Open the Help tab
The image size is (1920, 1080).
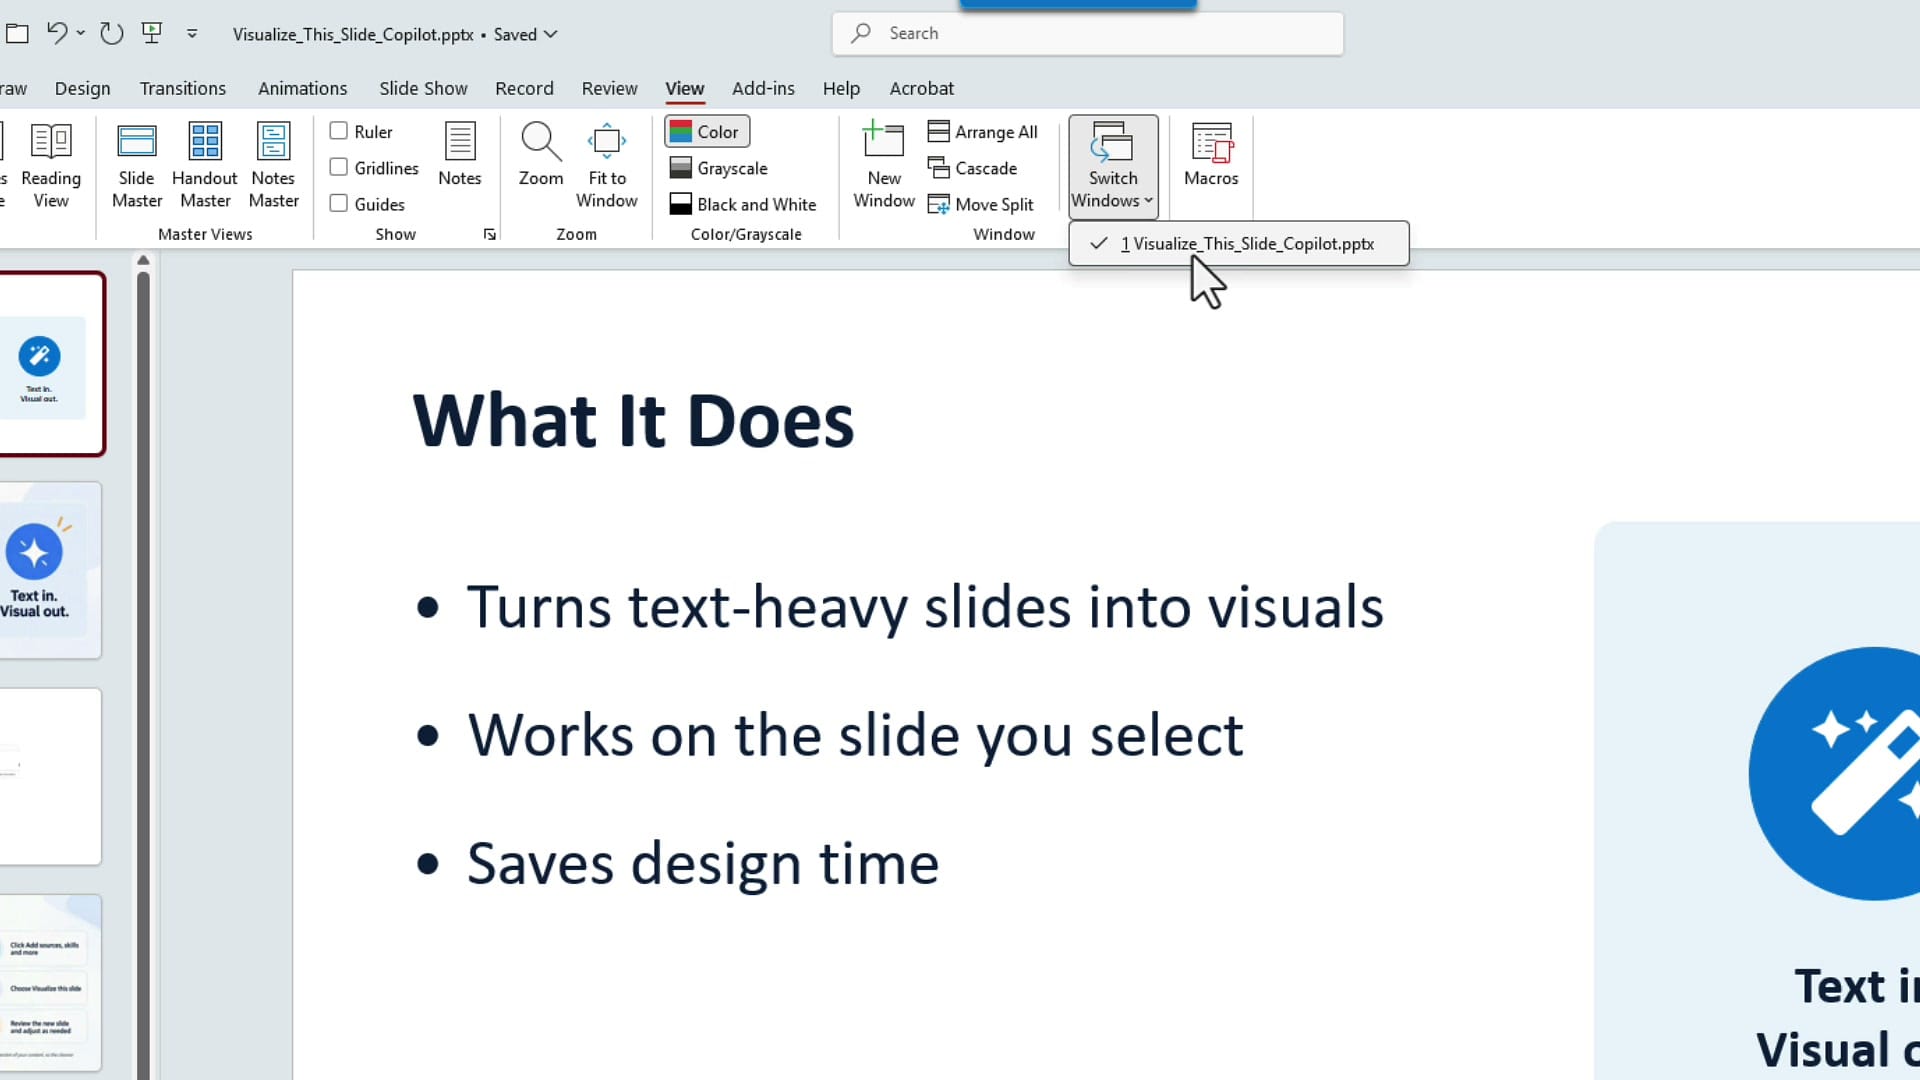[x=841, y=88]
